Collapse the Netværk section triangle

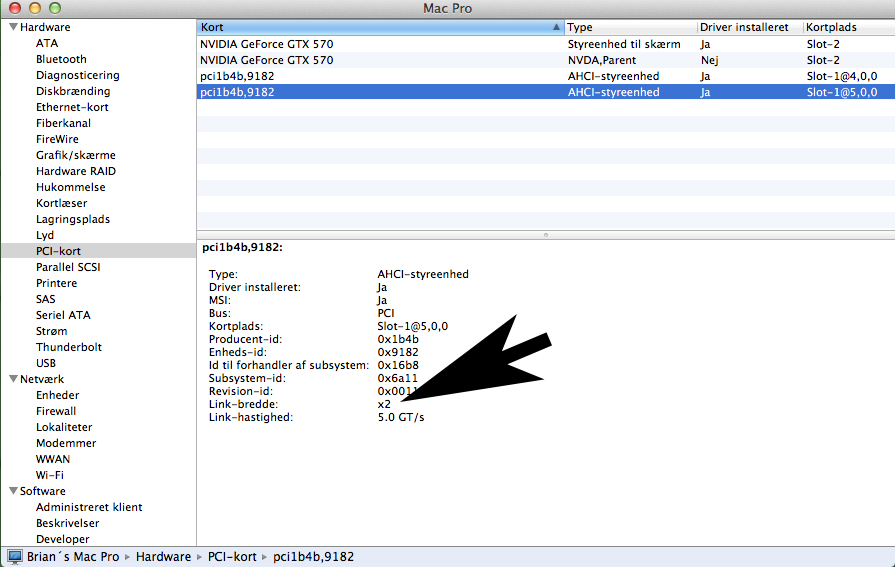point(13,379)
